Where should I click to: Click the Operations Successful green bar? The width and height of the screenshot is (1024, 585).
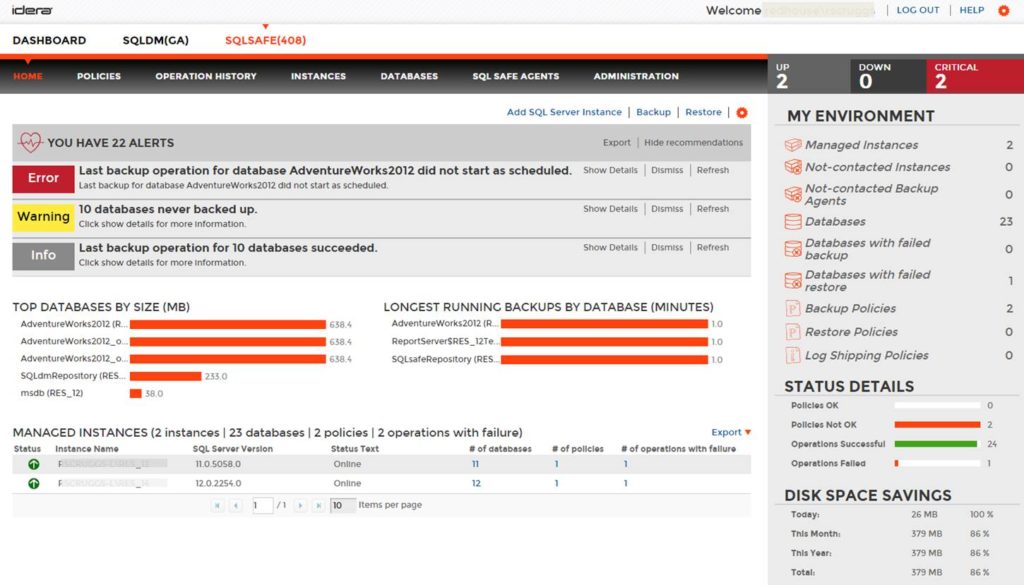tap(936, 444)
